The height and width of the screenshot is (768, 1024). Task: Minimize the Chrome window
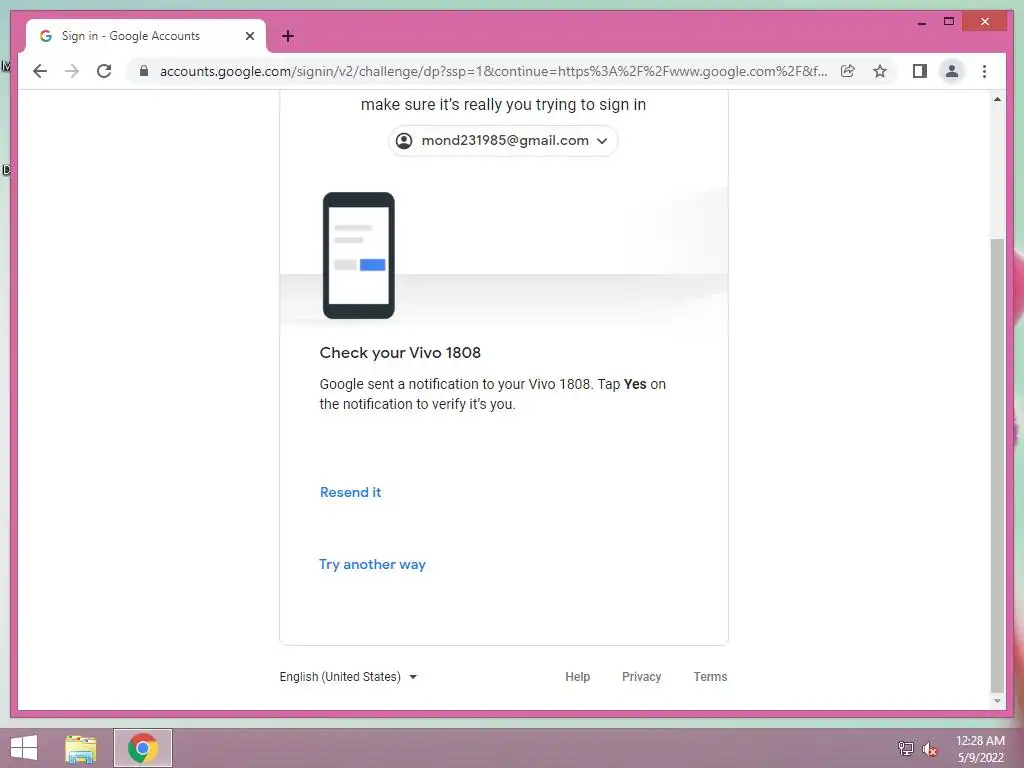point(921,22)
